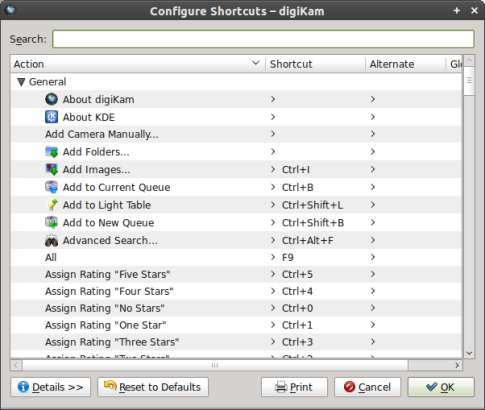485x410 pixels.
Task: Click the About digiKam globe icon
Action: [x=51, y=99]
